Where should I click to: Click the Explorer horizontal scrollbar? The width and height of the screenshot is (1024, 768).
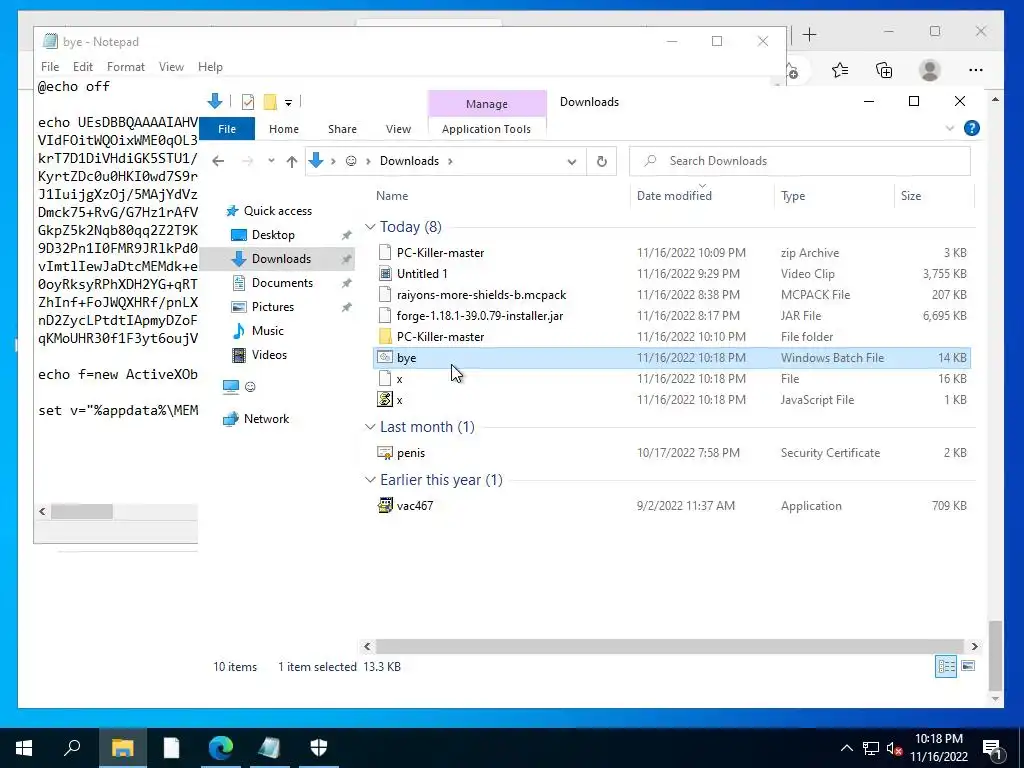click(x=670, y=646)
